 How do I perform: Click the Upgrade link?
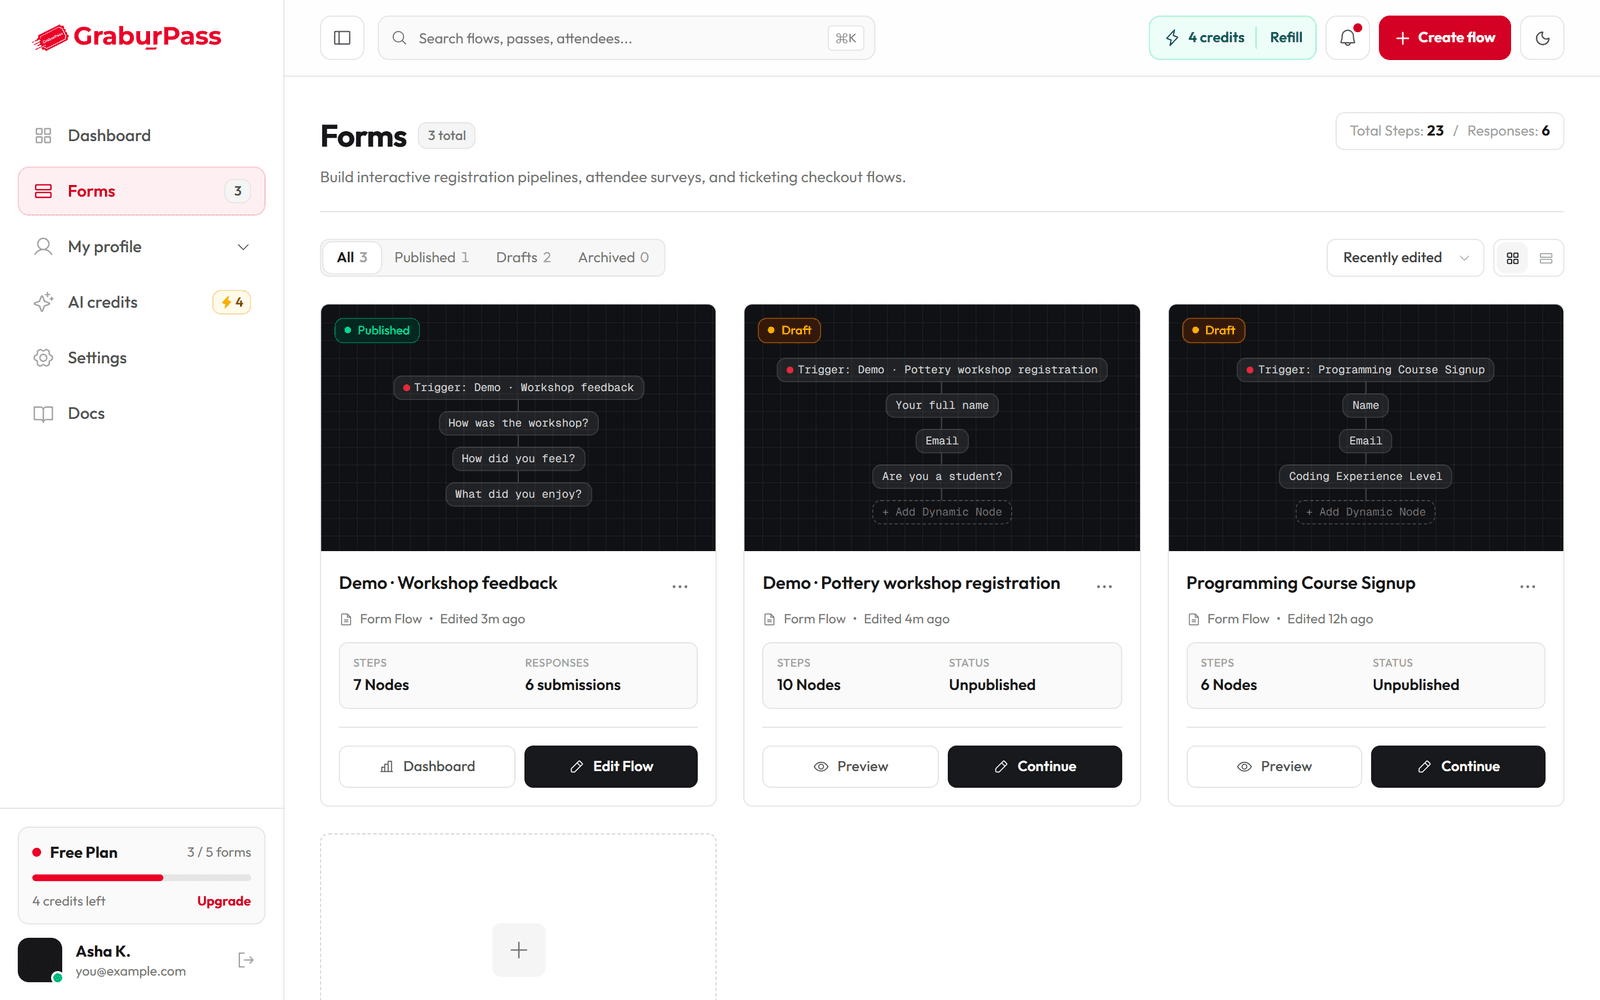click(224, 901)
